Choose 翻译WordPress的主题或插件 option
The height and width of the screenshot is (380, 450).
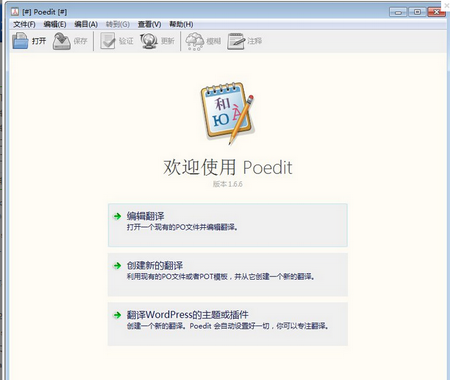tap(228, 324)
